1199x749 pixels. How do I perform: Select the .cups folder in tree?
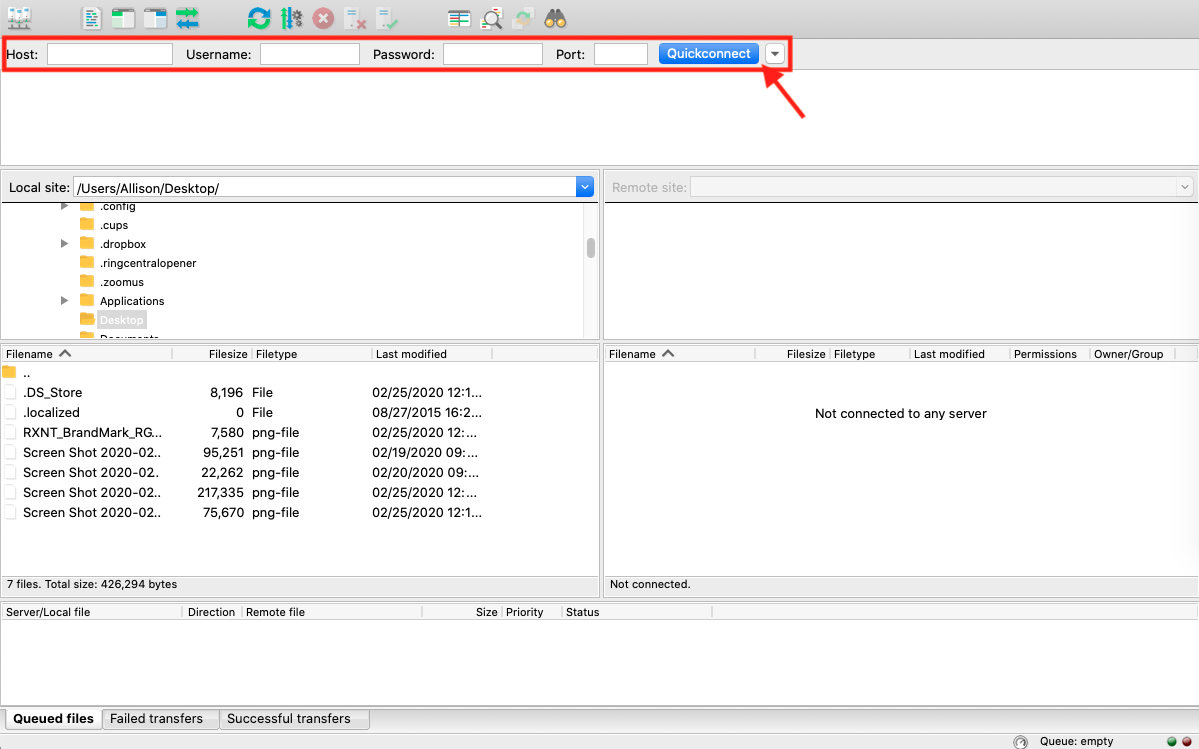tap(114, 225)
